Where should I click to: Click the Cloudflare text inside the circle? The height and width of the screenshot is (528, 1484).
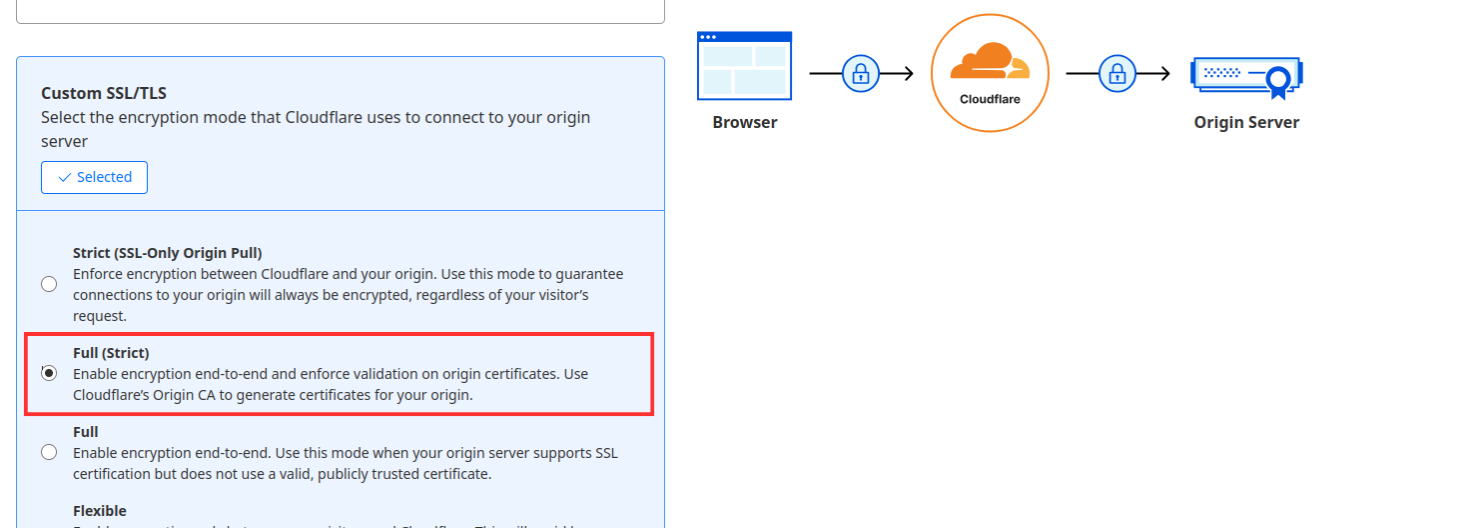coord(990,99)
